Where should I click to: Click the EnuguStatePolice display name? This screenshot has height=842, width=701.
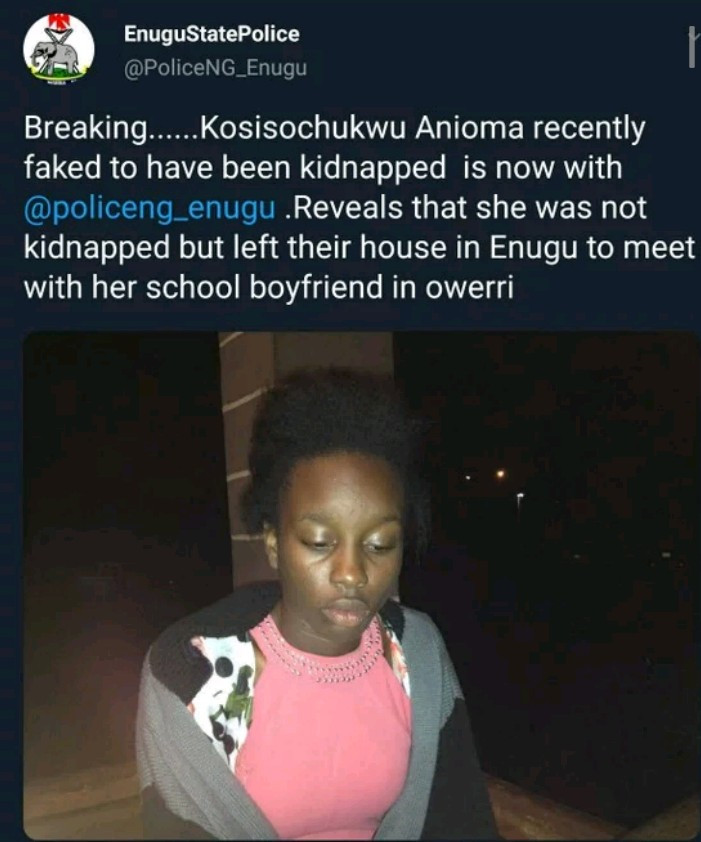tap(212, 34)
